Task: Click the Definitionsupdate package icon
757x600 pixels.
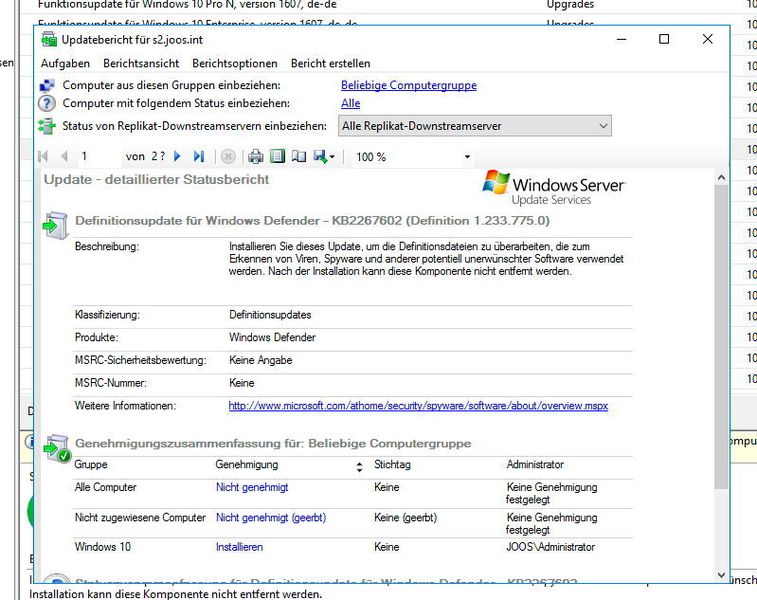Action: pyautogui.click(x=56, y=225)
